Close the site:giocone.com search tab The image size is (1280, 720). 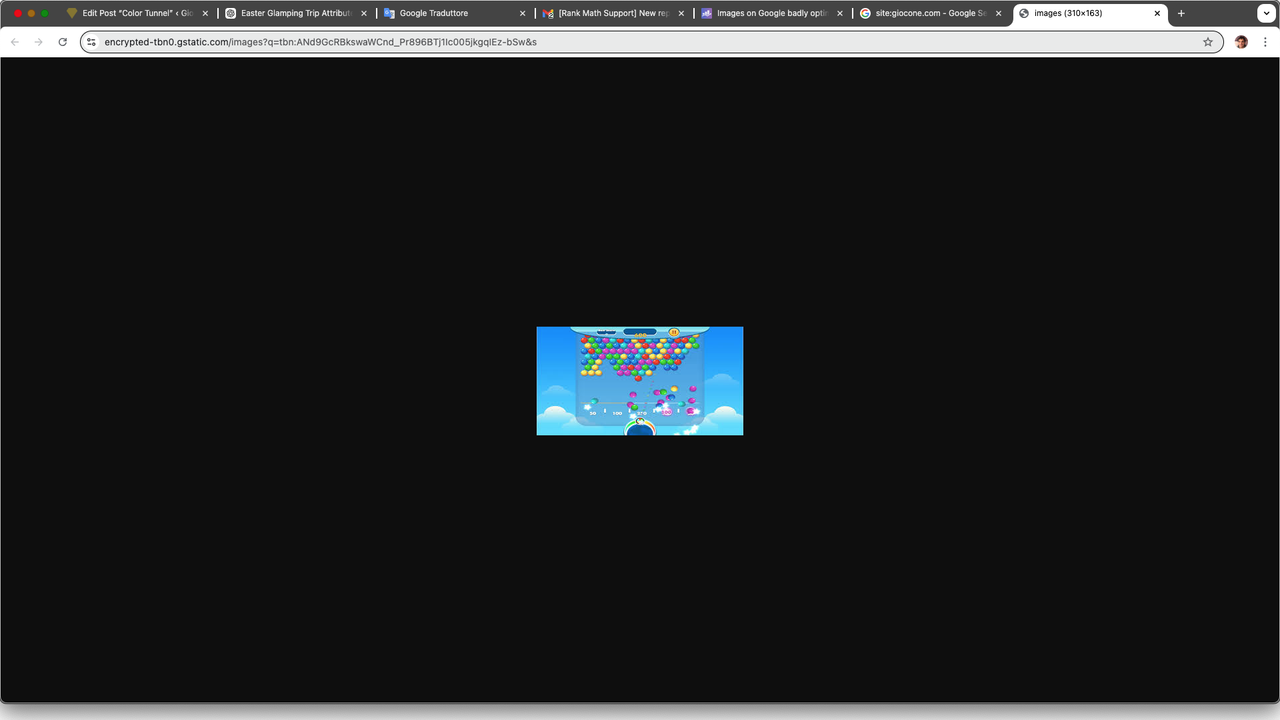998,13
